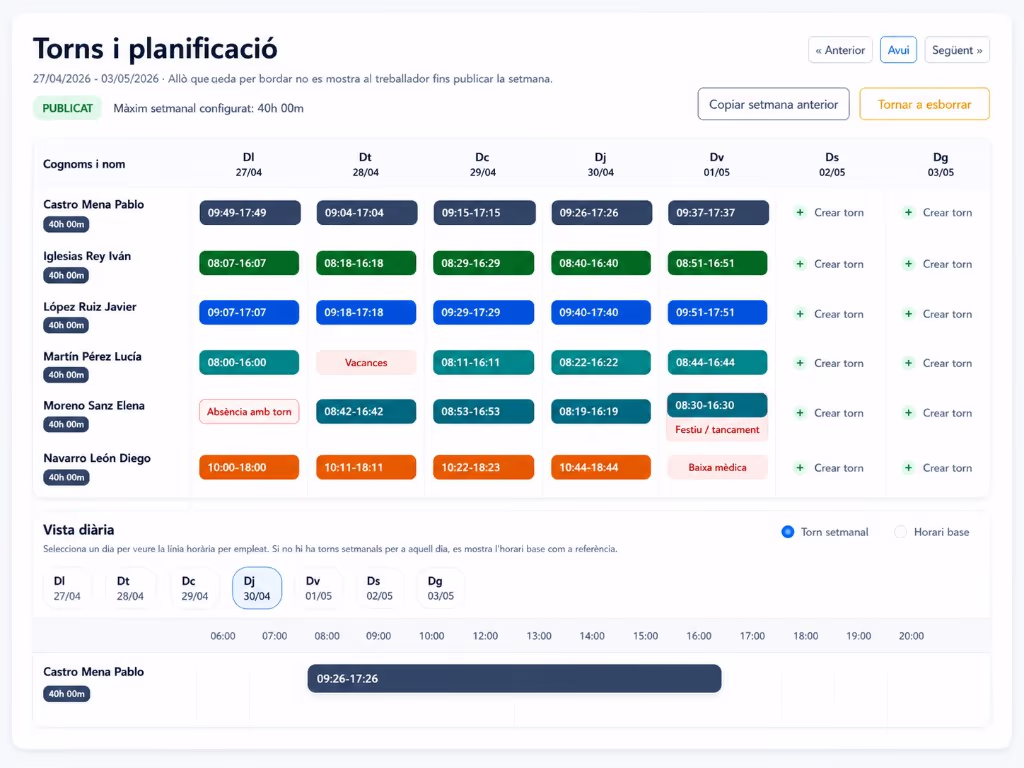Click plus icon for Castro Mena Pablo Saturday
This screenshot has width=1024, height=768.
coord(800,212)
